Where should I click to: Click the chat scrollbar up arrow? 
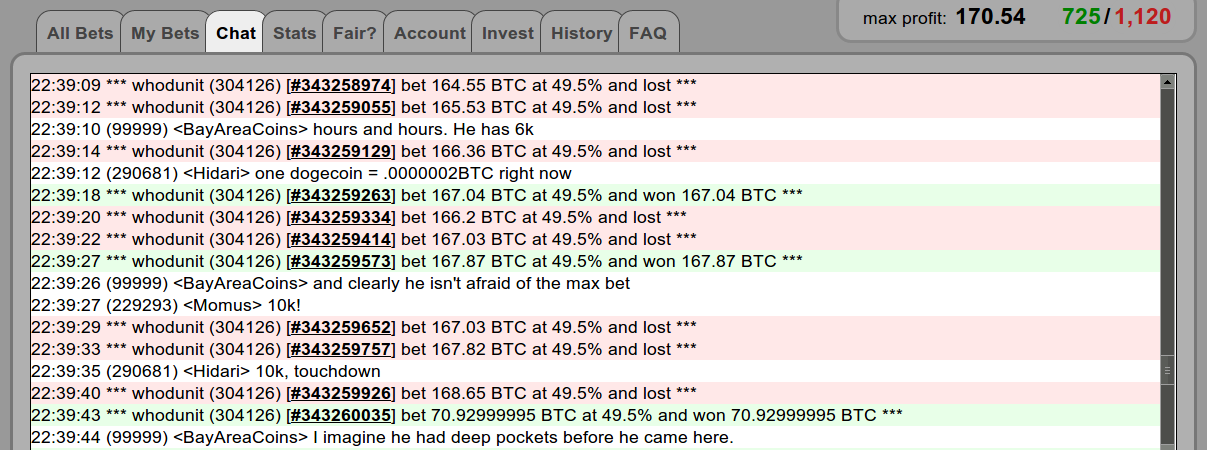1167,81
